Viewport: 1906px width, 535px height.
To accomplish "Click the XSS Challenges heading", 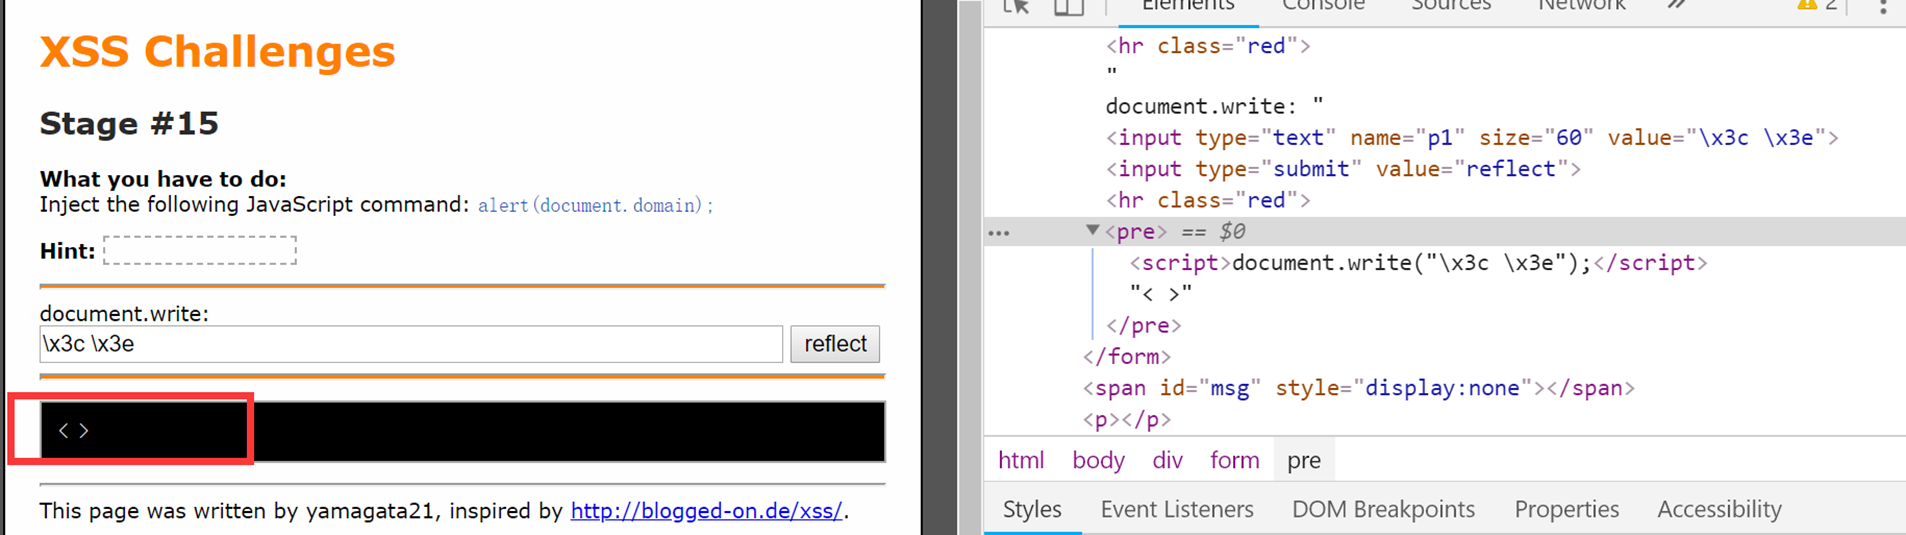I will tap(217, 51).
